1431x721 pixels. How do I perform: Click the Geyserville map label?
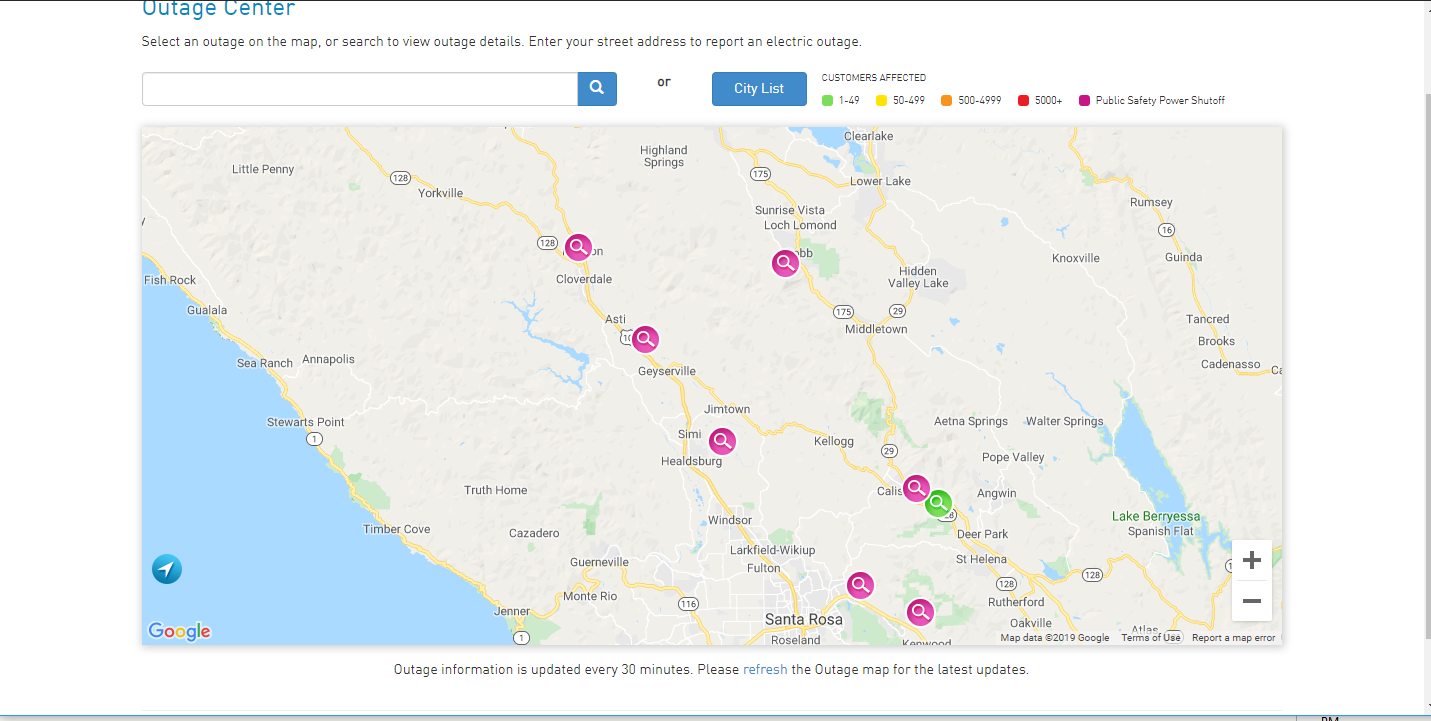coord(667,371)
